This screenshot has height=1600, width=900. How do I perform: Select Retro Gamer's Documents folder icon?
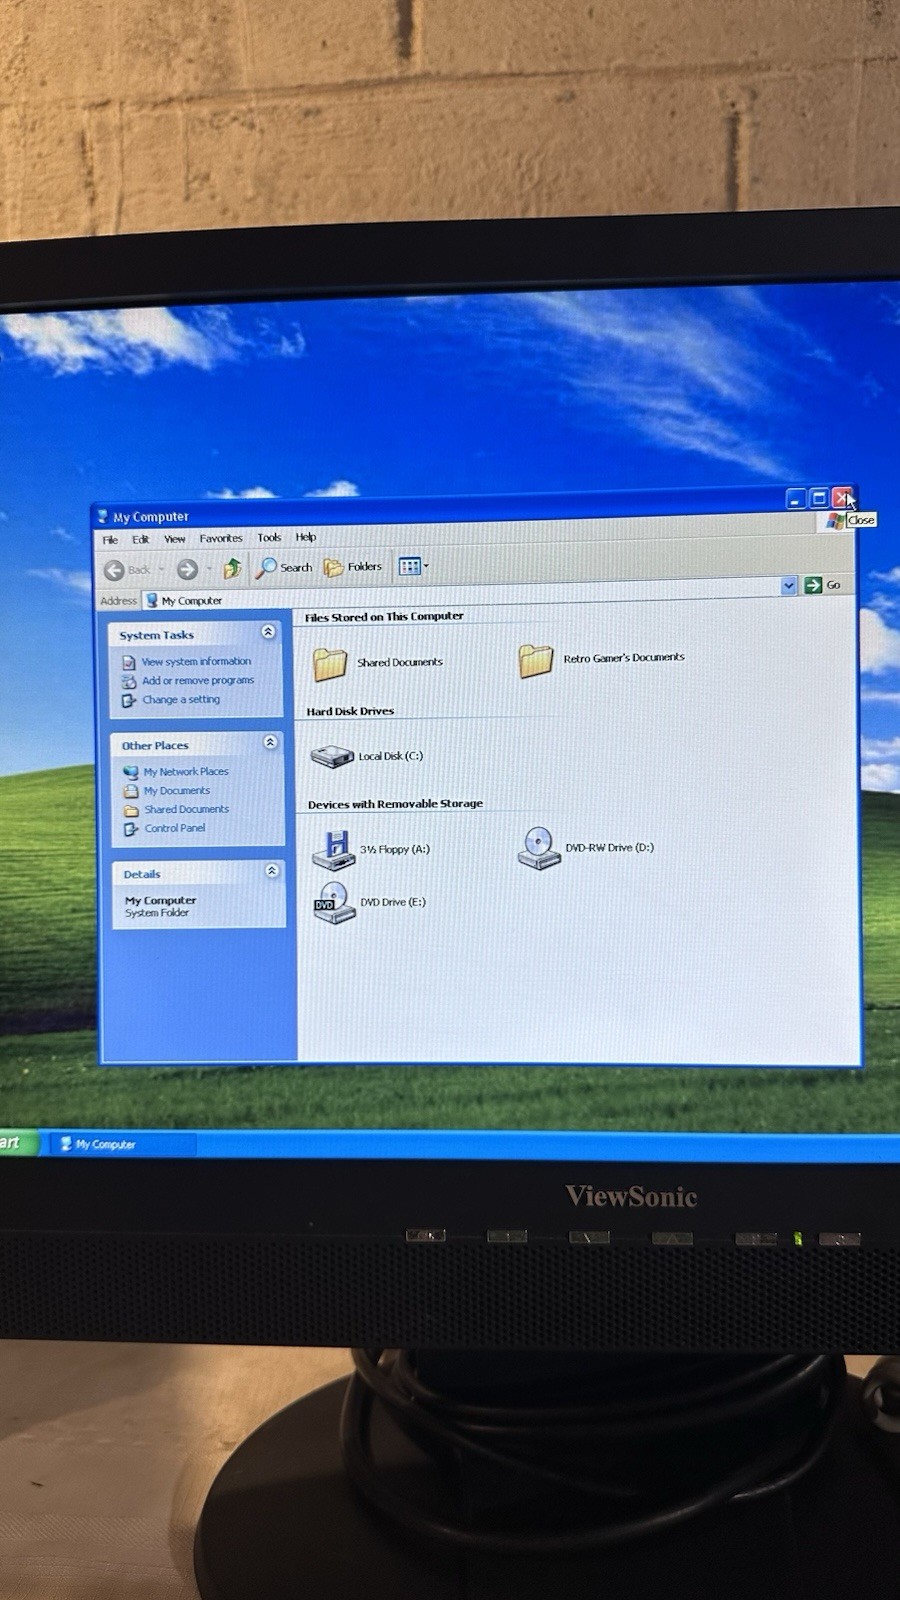536,660
